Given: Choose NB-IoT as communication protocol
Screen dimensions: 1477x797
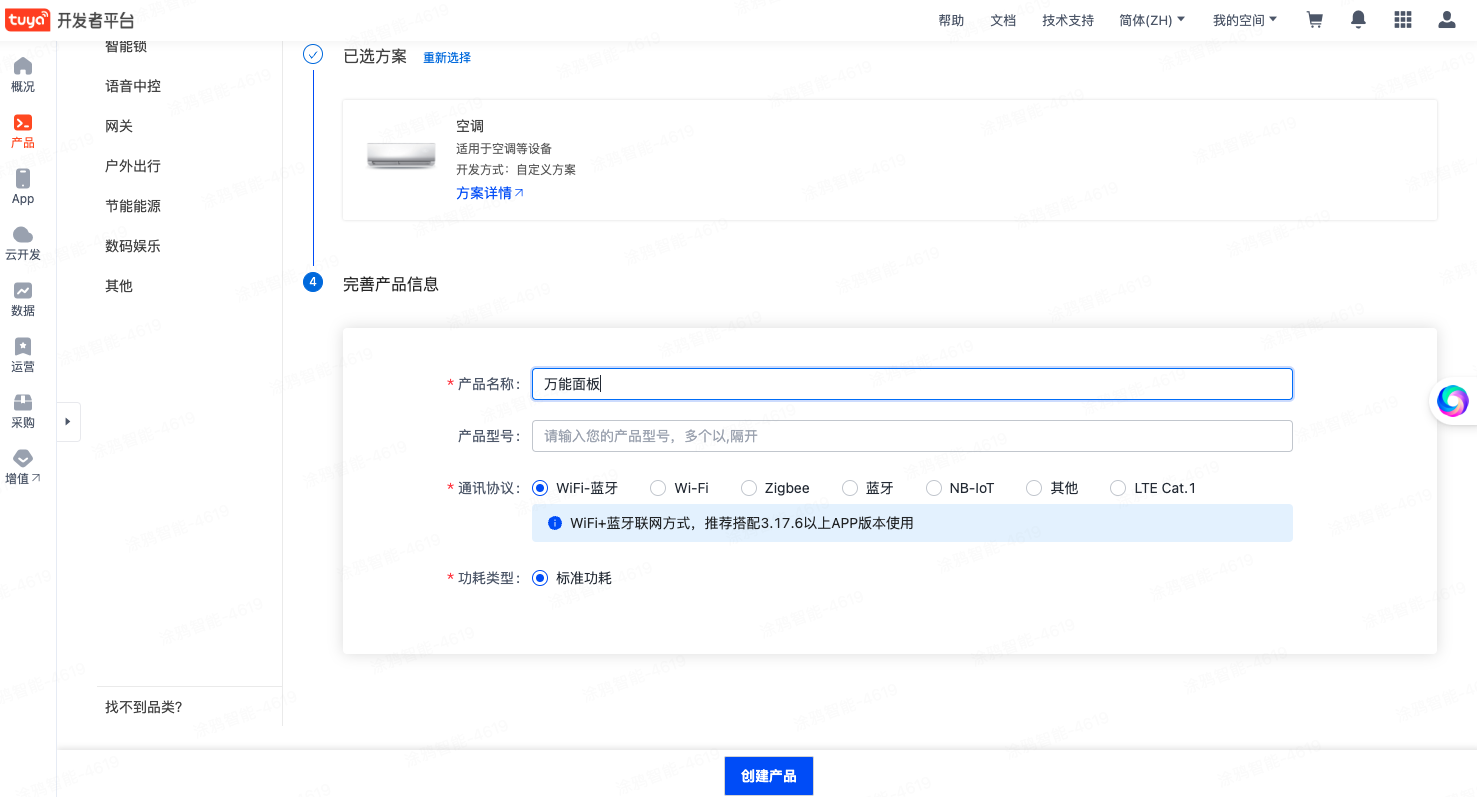Looking at the screenshot, I should (934, 488).
